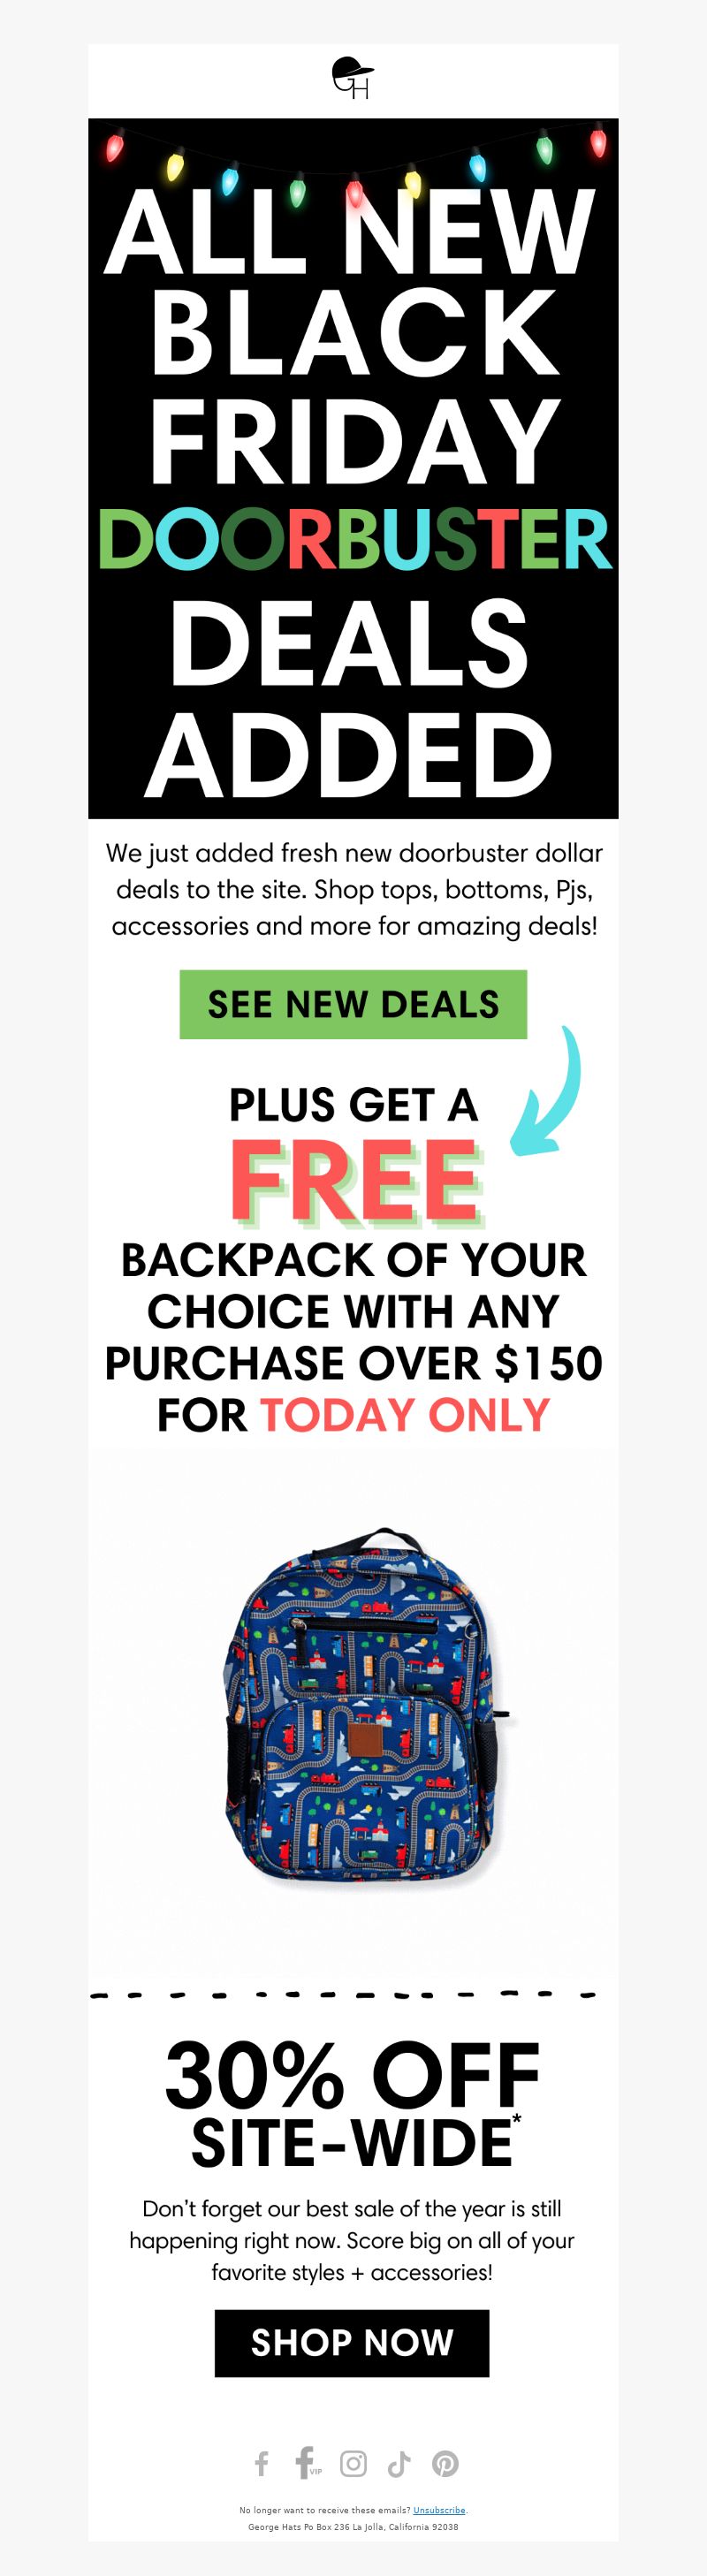Click the colorful DOORBUSTER word in banner

tap(354, 539)
